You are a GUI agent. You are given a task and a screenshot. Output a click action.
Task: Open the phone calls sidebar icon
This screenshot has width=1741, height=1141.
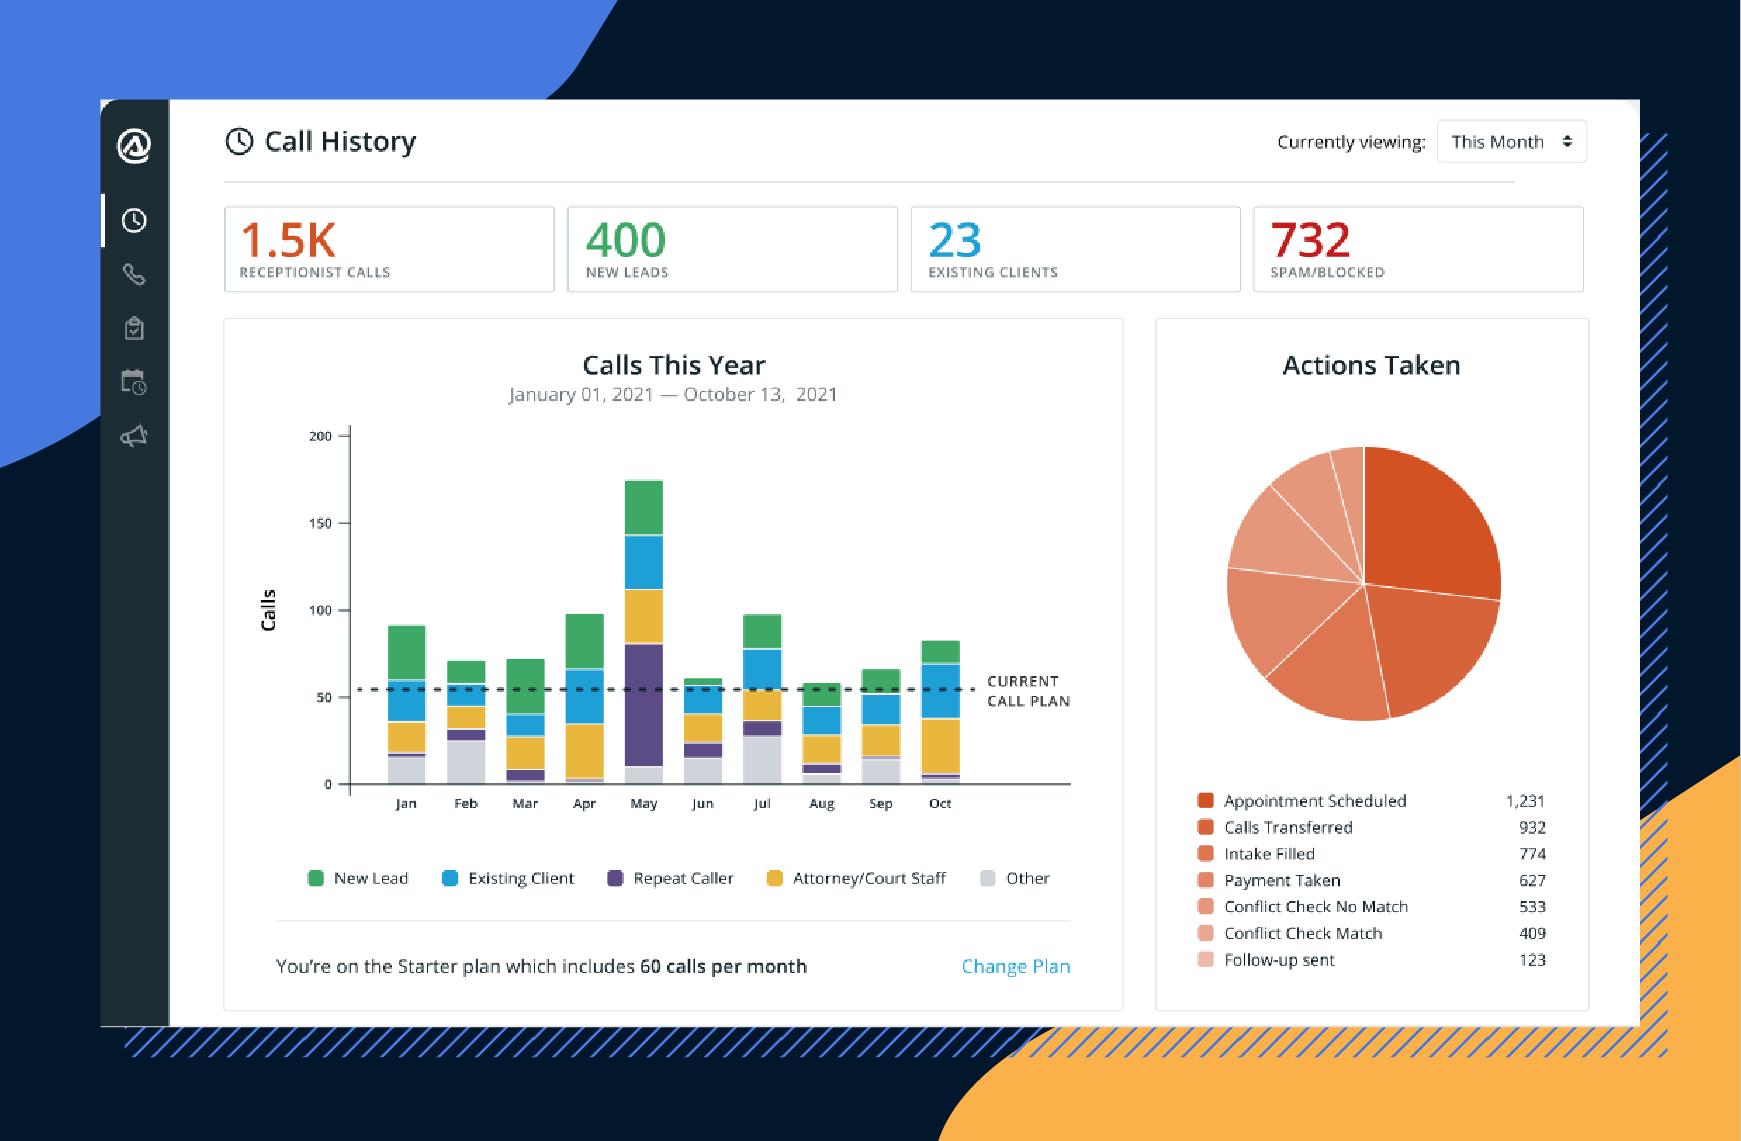[134, 274]
